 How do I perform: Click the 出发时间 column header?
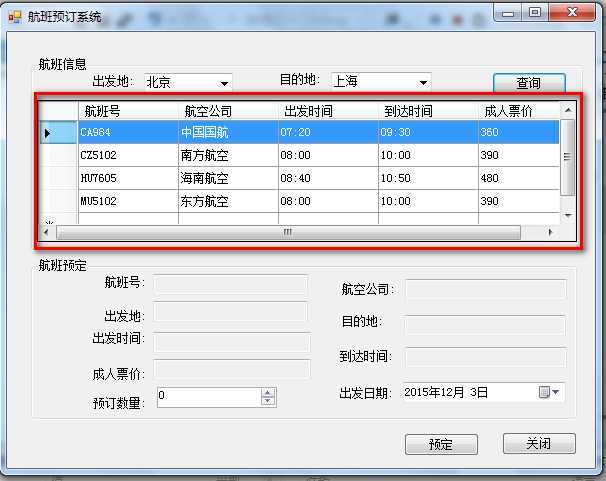pyautogui.click(x=328, y=111)
